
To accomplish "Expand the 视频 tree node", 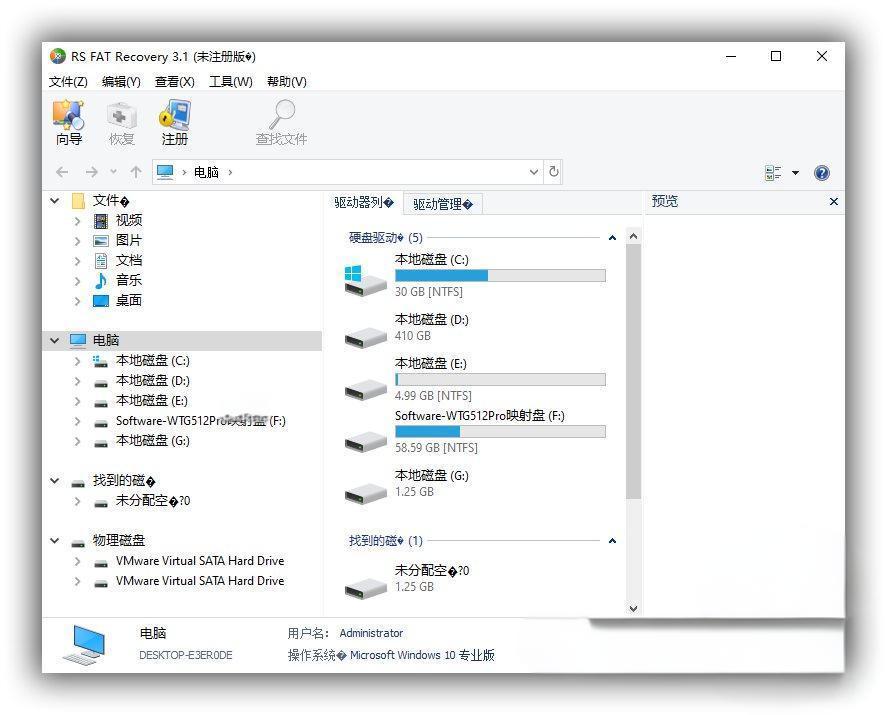I will (x=77, y=221).
